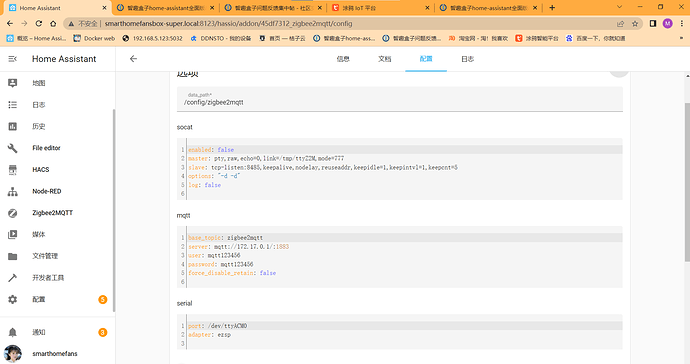Viewport: 690px width, 364px height.
Task: Open the 涂鸦智能平台 bookmark
Action: pos(536,38)
